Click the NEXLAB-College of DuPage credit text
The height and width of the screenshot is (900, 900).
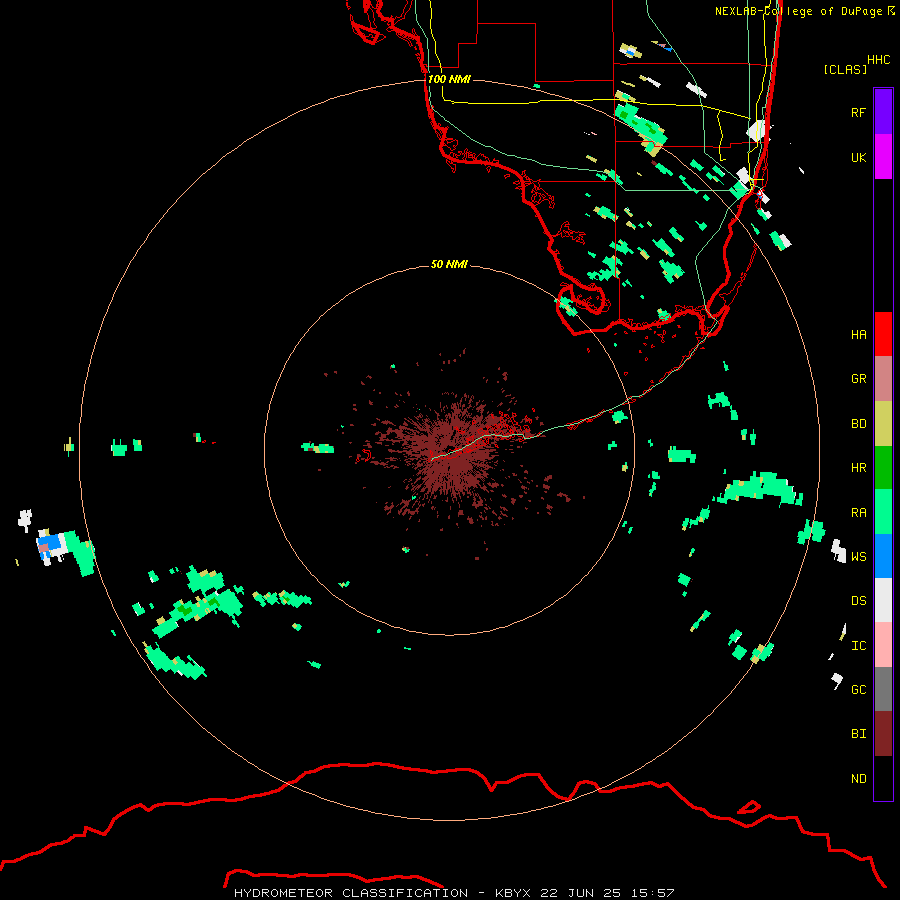tap(798, 11)
